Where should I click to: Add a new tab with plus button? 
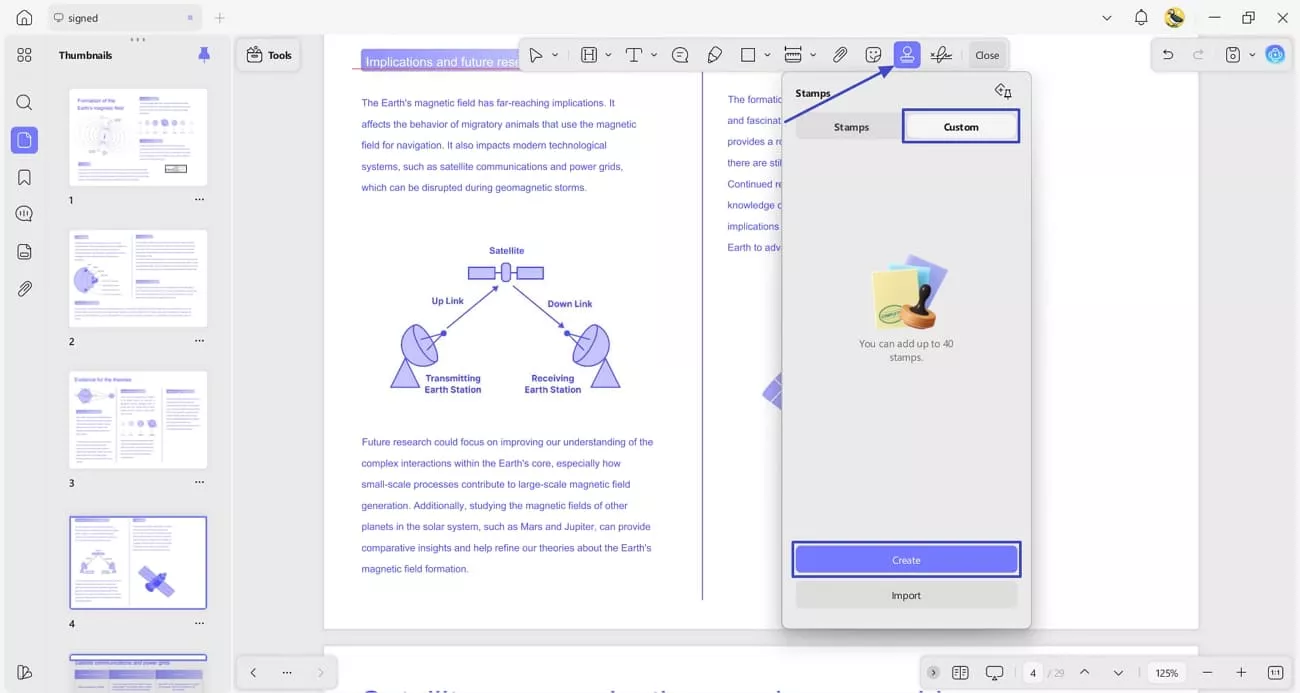coord(220,18)
